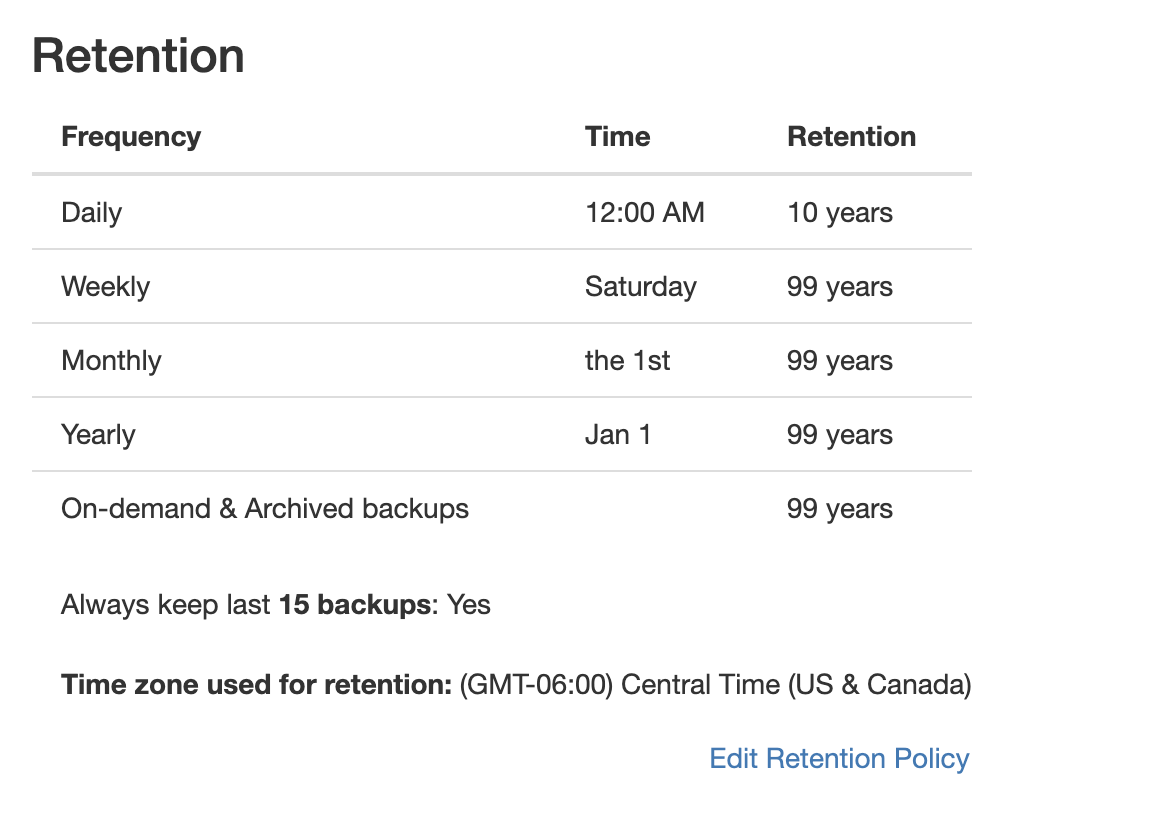This screenshot has height=838, width=1154.
Task: Select the Retention page heading
Action: click(137, 56)
